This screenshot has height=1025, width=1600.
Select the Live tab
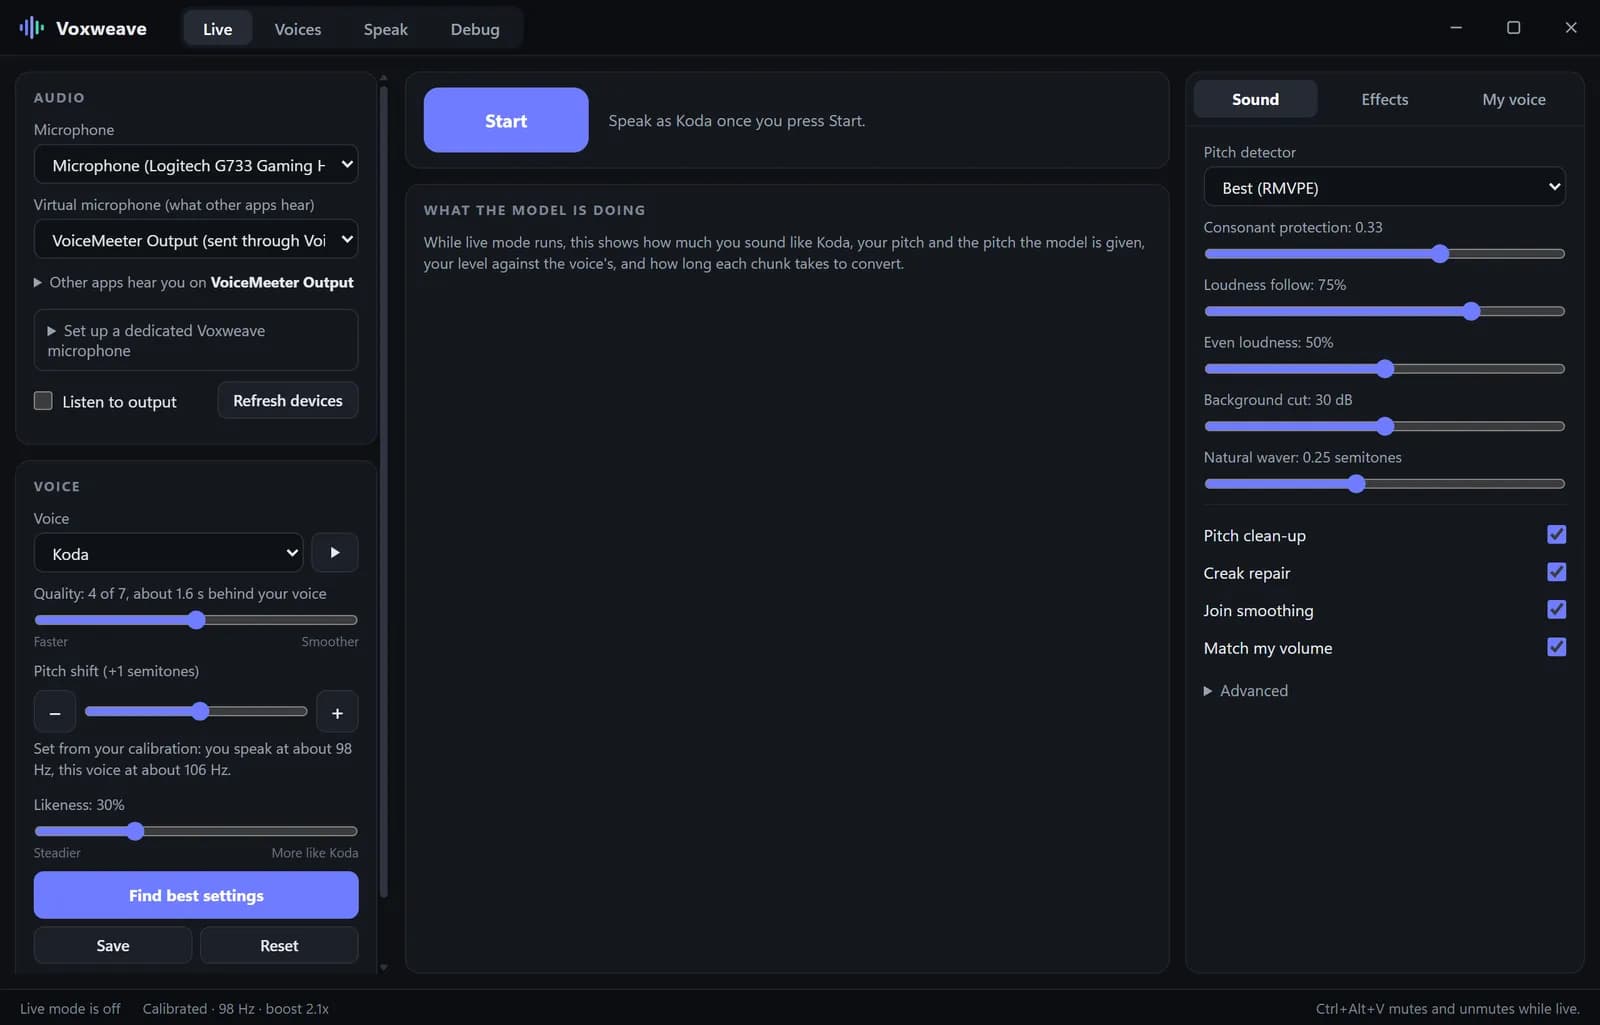click(x=217, y=29)
